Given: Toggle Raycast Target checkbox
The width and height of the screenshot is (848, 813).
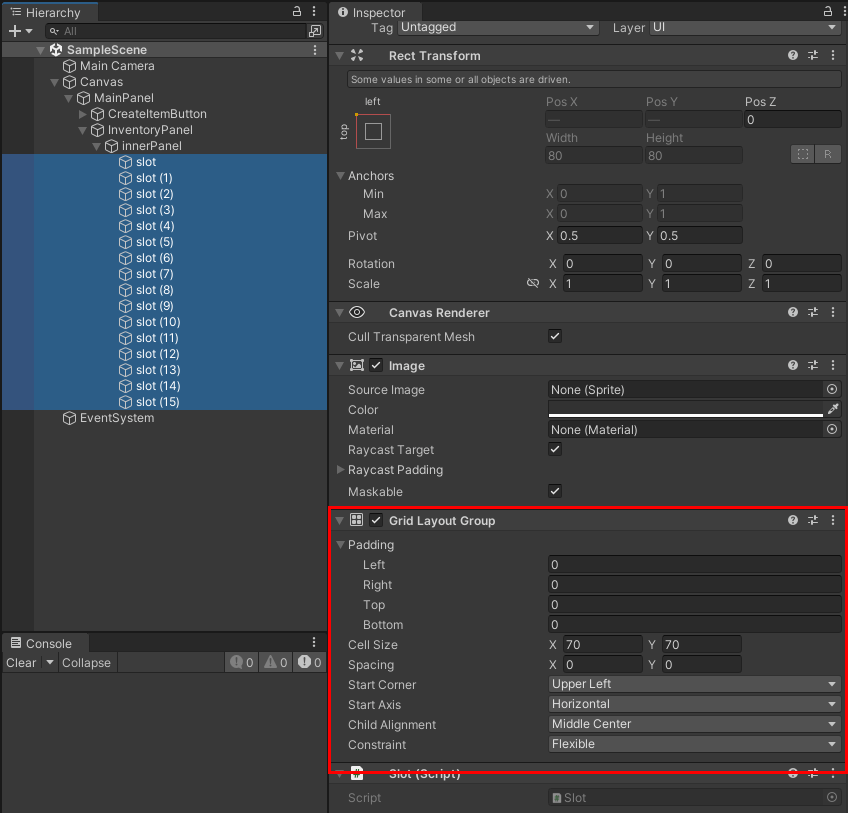Looking at the screenshot, I should coord(555,449).
